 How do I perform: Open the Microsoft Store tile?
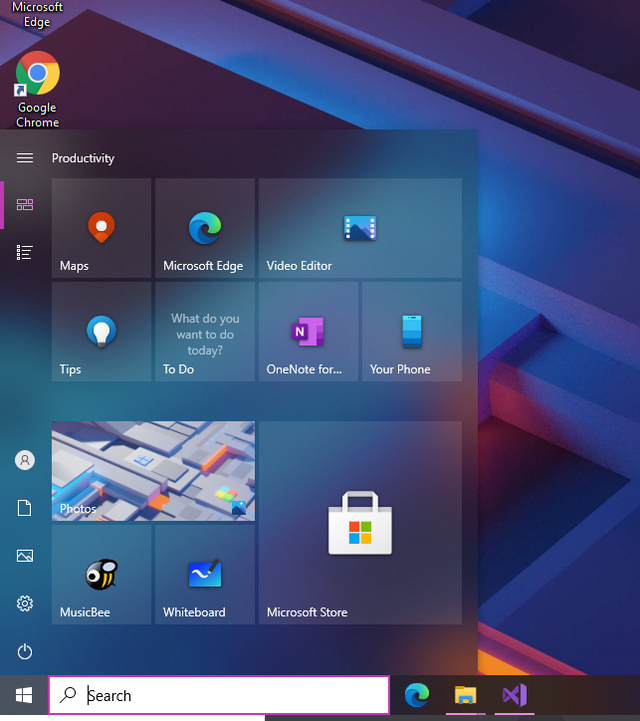[360, 523]
